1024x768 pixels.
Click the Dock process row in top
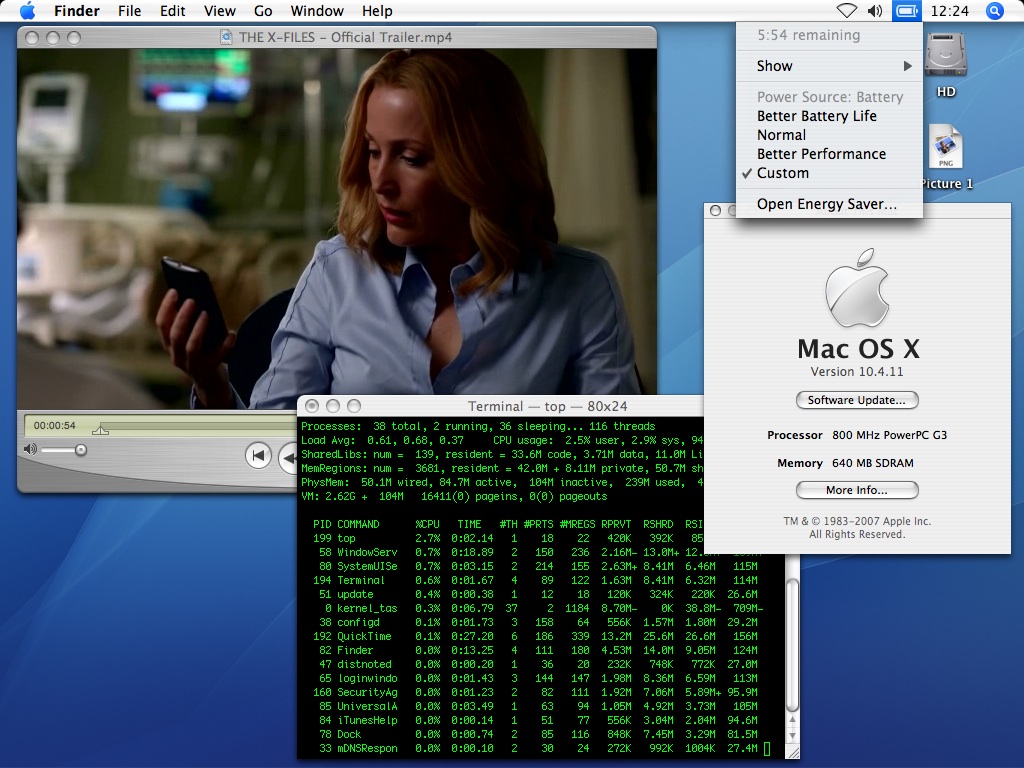pos(536,735)
